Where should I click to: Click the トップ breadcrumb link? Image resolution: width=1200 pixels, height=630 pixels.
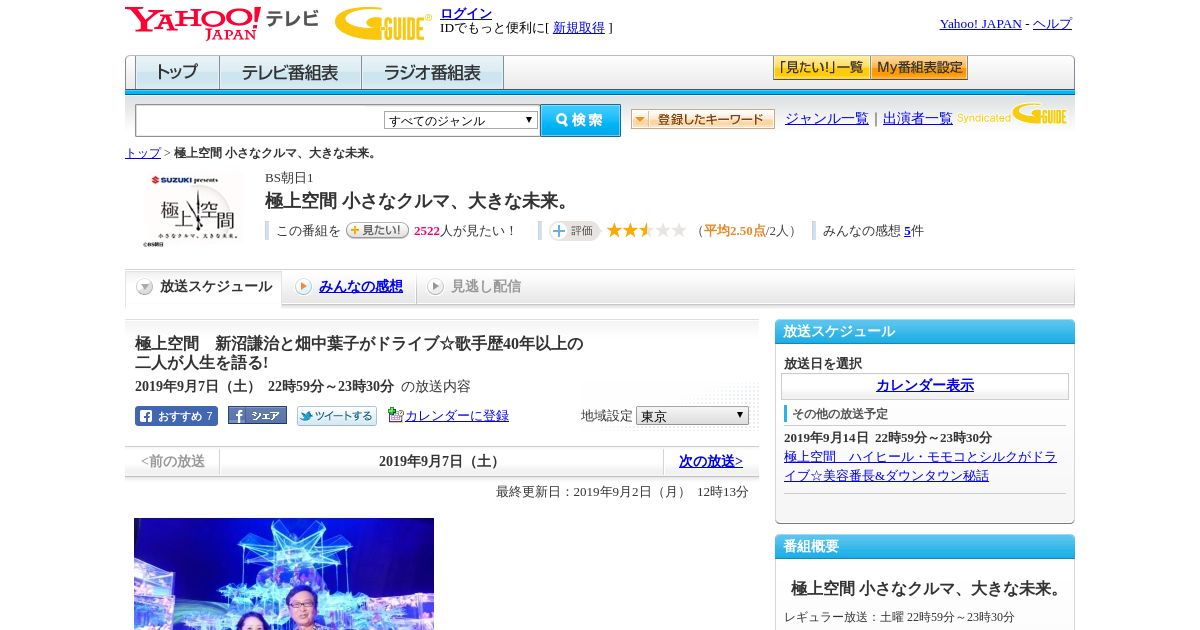pos(143,153)
